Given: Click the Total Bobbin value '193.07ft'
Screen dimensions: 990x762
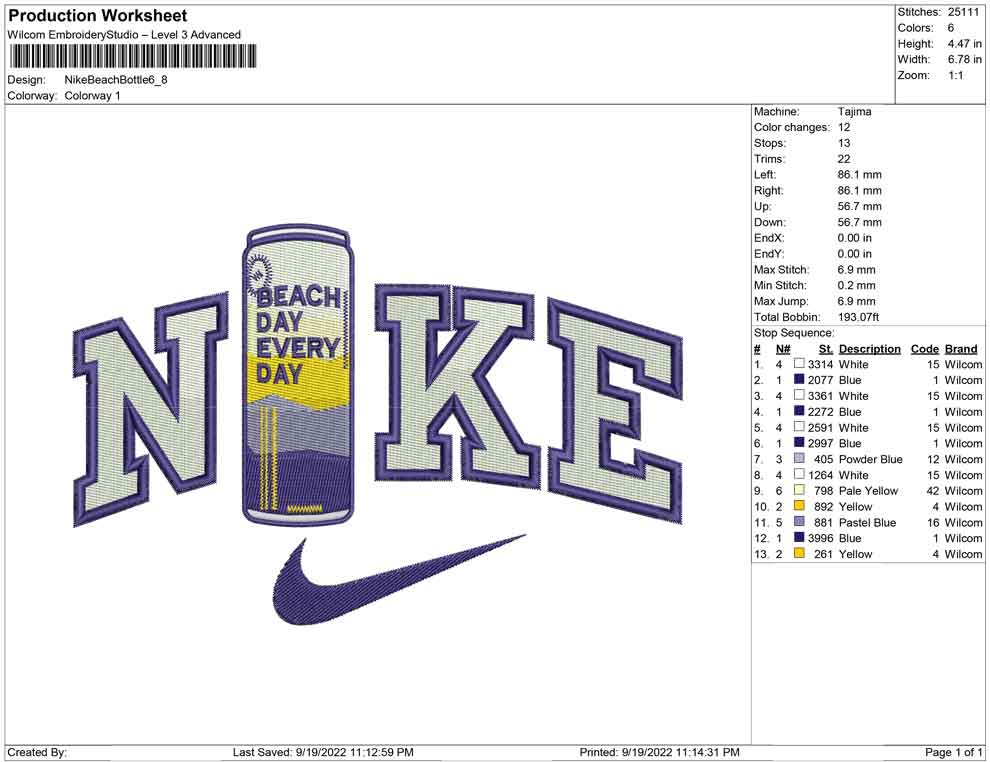Looking at the screenshot, I should 858,317.
